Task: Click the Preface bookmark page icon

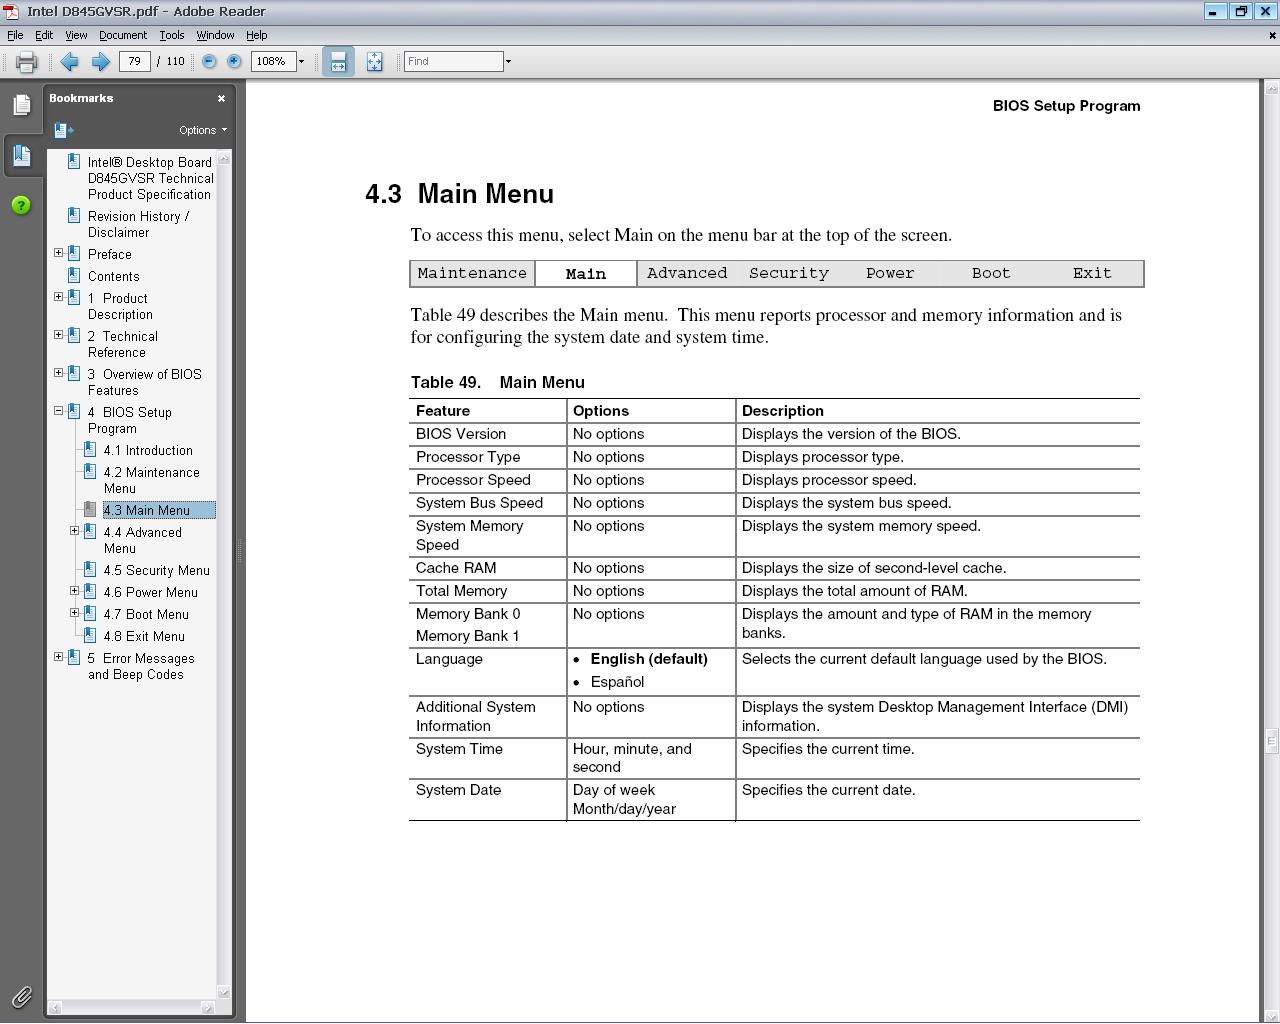Action: [x=73, y=254]
